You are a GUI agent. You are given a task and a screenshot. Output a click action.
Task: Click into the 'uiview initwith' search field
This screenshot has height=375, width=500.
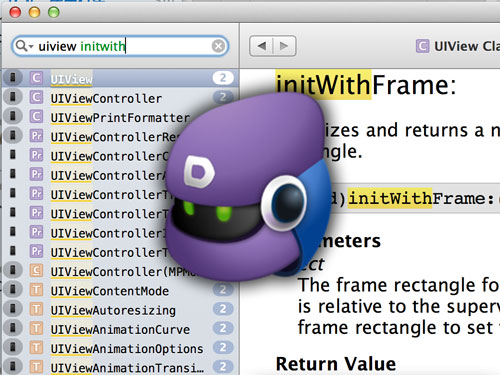(x=120, y=46)
